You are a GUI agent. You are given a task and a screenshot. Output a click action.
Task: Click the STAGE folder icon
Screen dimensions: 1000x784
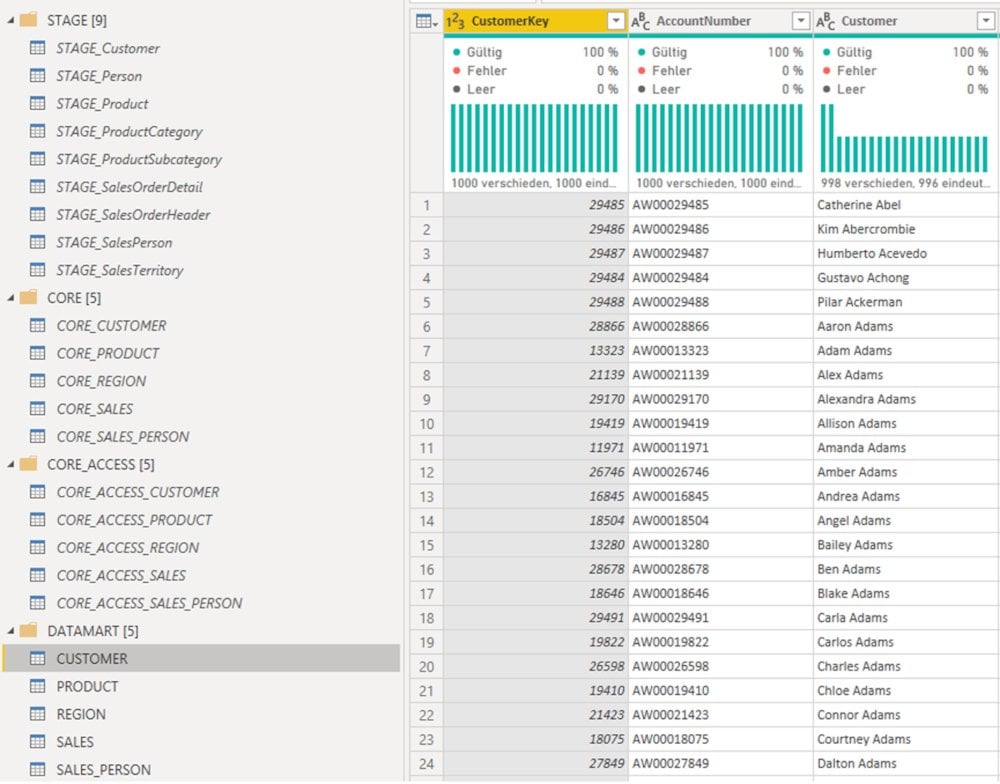(28, 20)
